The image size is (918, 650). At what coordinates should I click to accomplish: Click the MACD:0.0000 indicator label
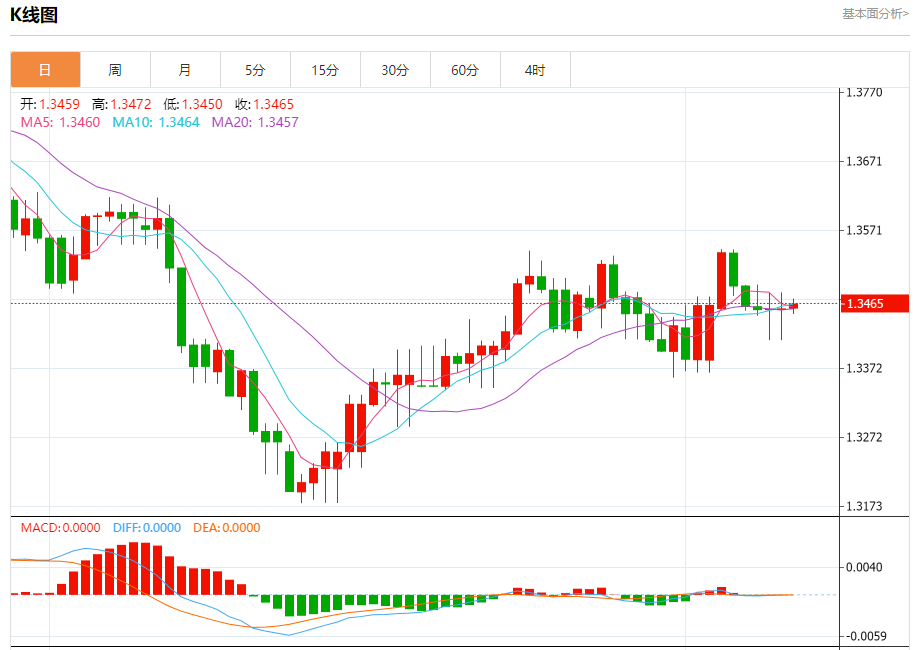click(60, 528)
